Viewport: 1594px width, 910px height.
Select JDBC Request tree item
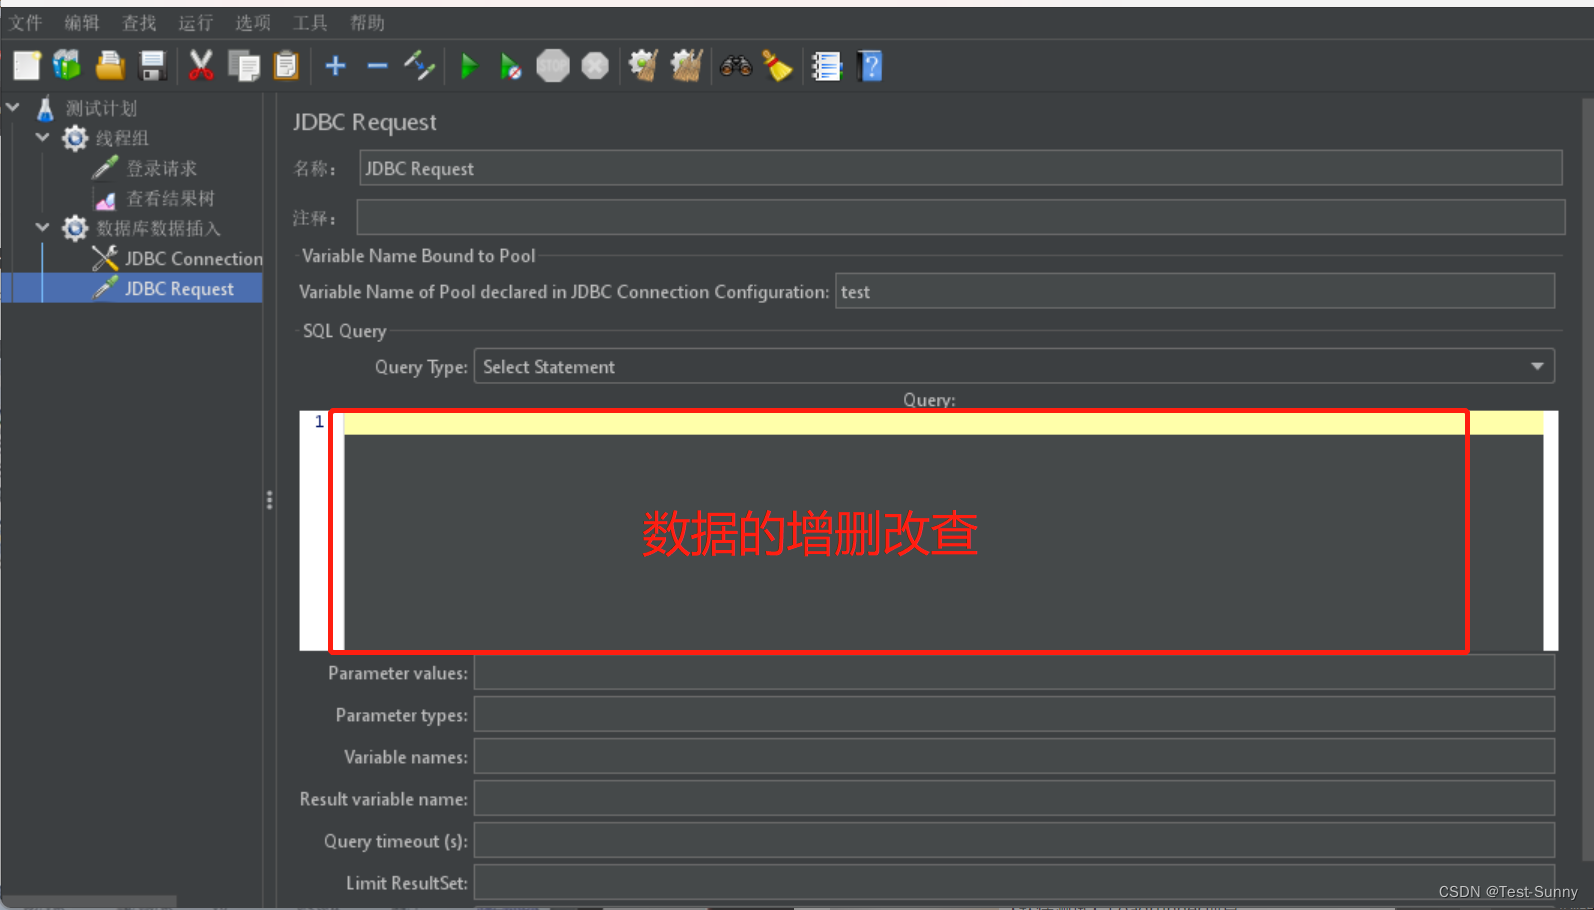click(179, 288)
